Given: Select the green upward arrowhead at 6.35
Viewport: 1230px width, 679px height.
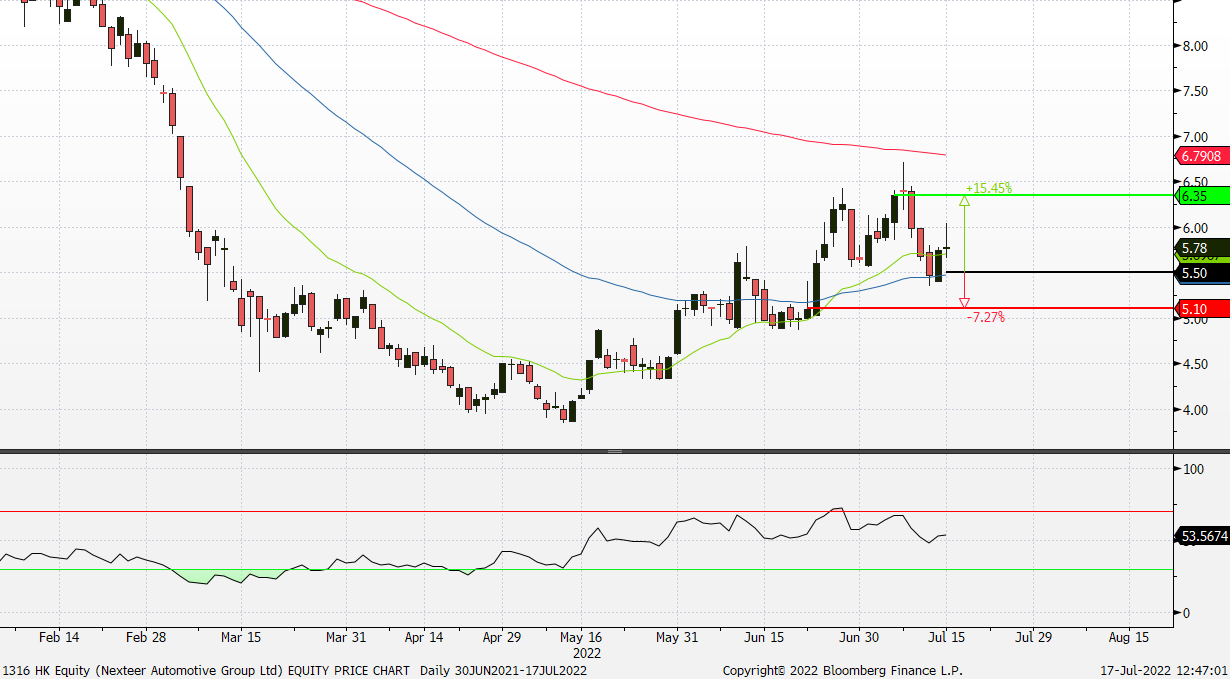Looking at the screenshot, I should tap(964, 200).
